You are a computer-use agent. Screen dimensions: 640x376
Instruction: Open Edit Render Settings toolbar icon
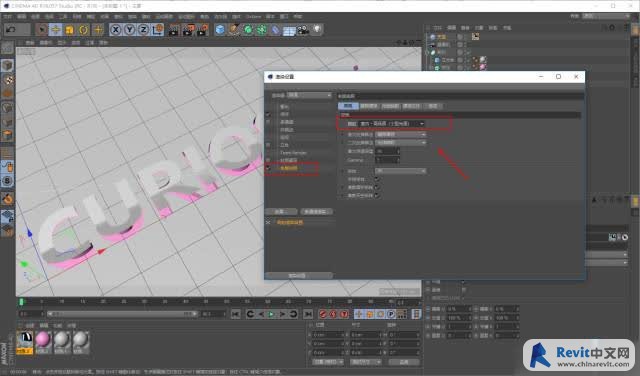coord(202,30)
